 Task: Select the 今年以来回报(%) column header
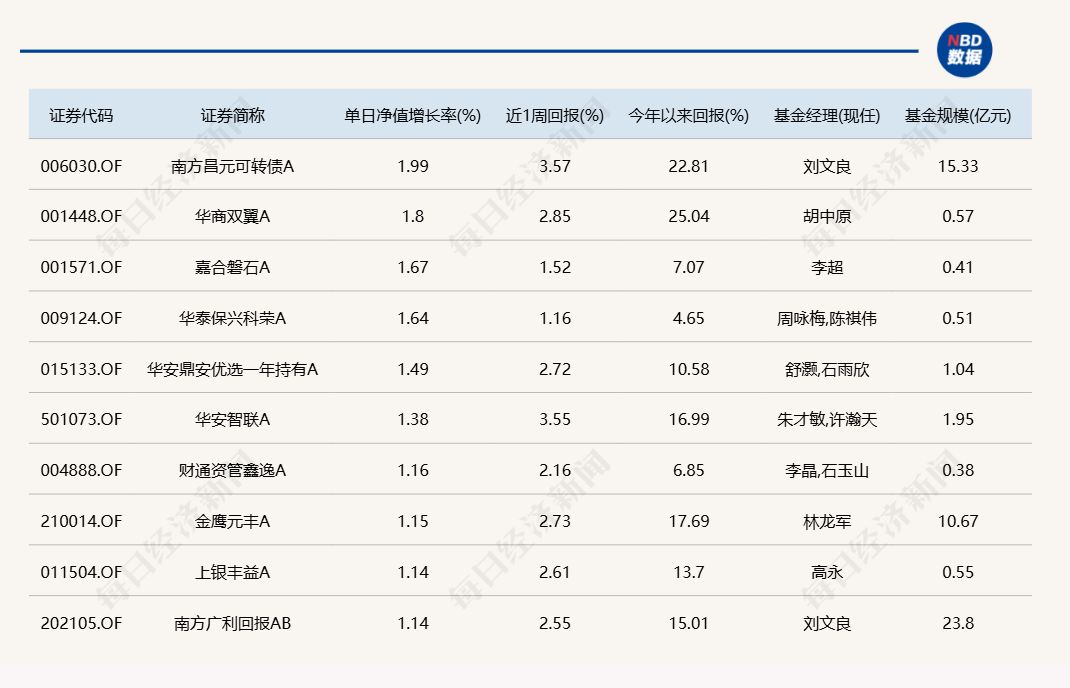(x=689, y=115)
